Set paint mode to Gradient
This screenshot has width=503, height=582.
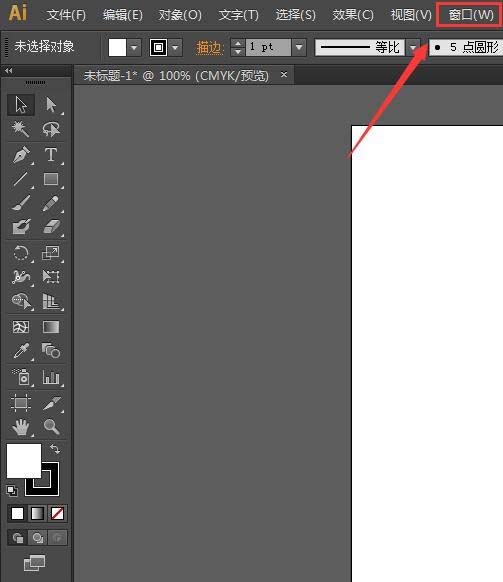(x=37, y=514)
